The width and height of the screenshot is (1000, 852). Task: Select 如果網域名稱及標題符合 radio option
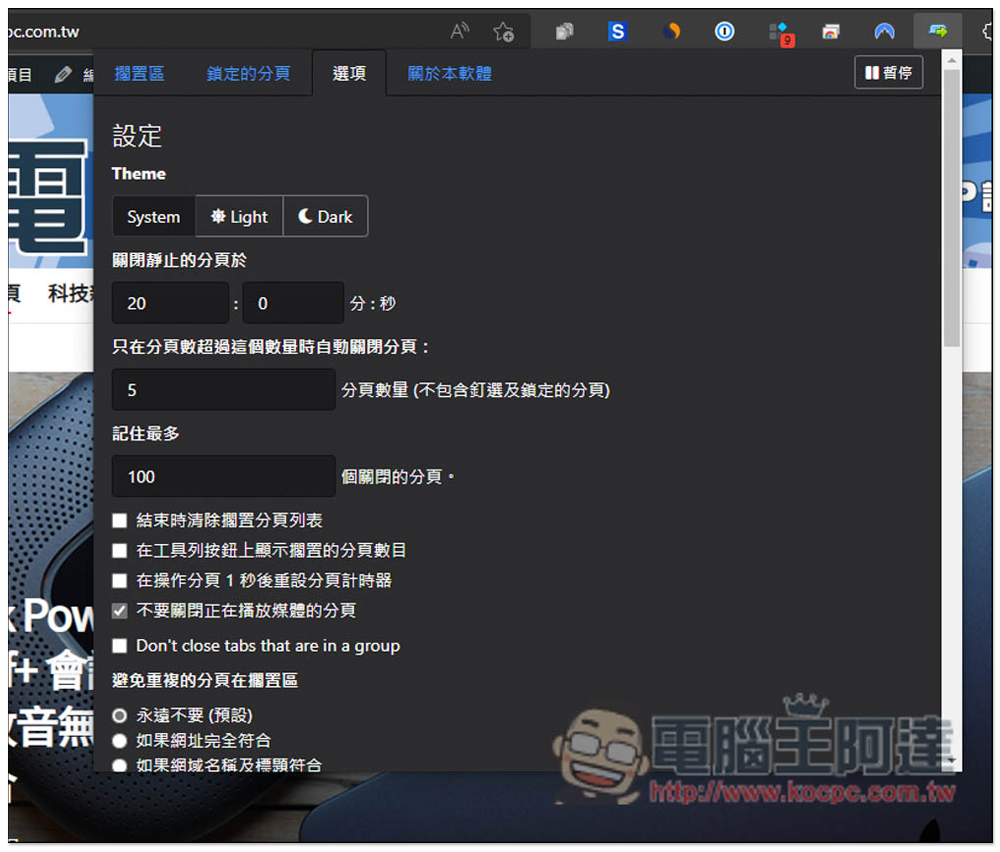click(x=119, y=765)
